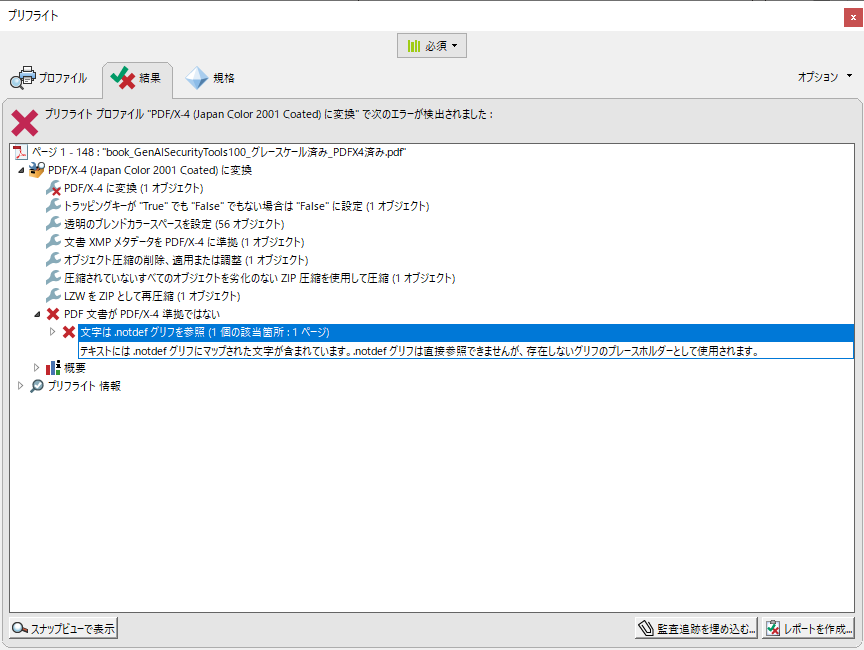This screenshot has height=650, width=864.
Task: Click the magnifier icon beside プリフライト 情報
Action: pyautogui.click(x=37, y=386)
